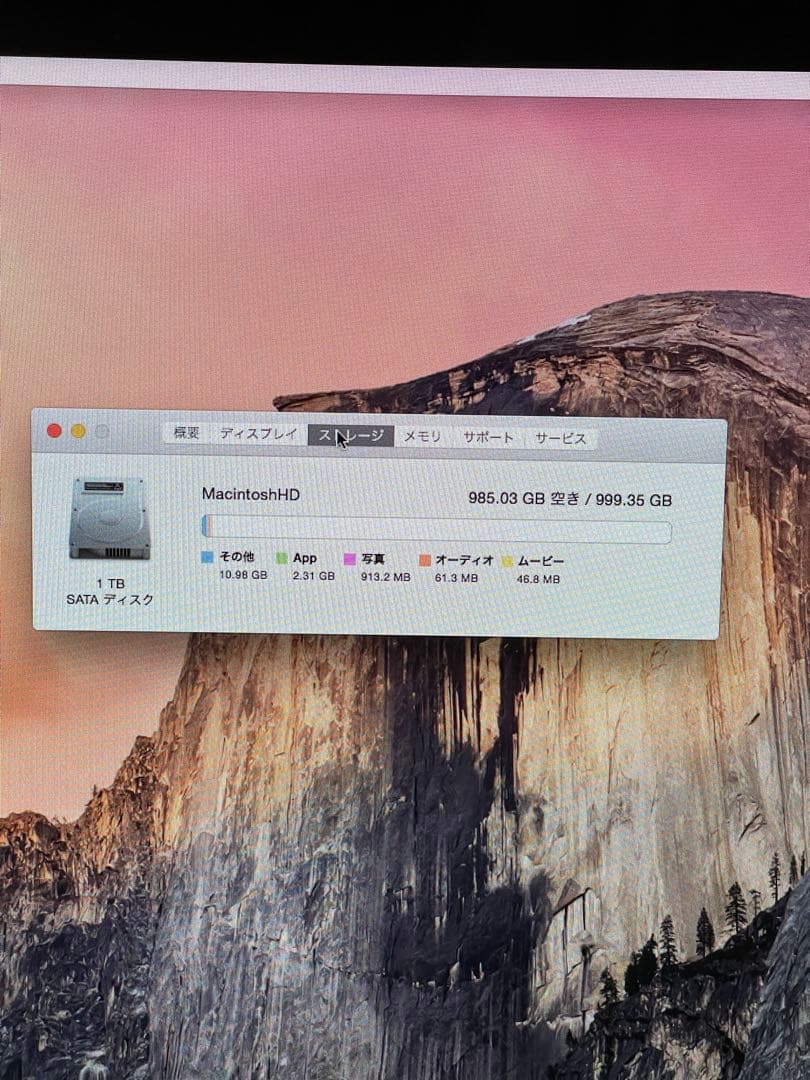Open the ディスプレイ tab

click(x=258, y=434)
